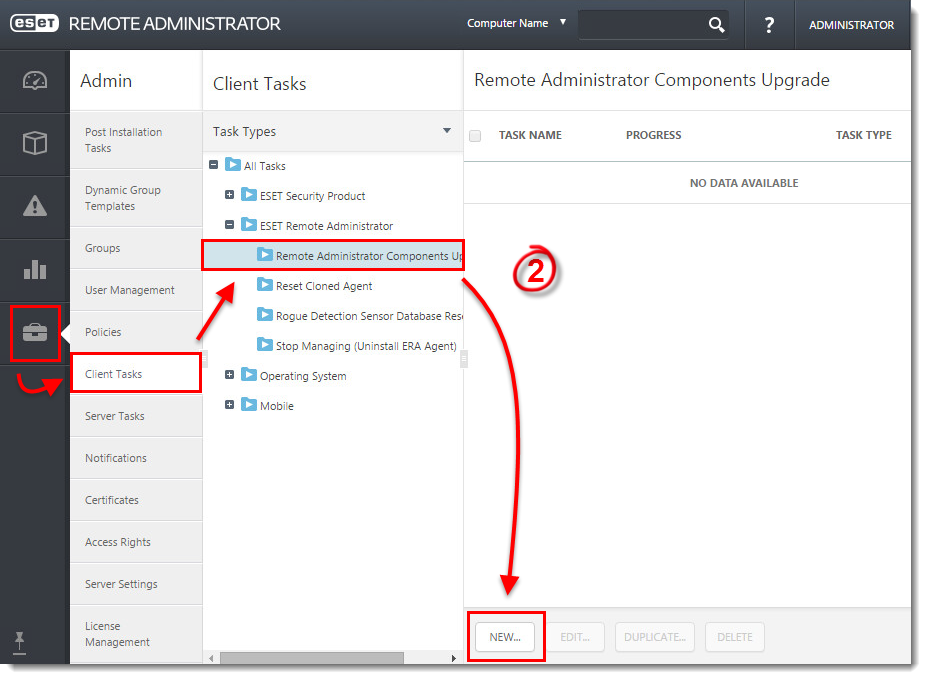The width and height of the screenshot is (926, 679).
Task: Expand the Mobile node
Action: [x=230, y=404]
